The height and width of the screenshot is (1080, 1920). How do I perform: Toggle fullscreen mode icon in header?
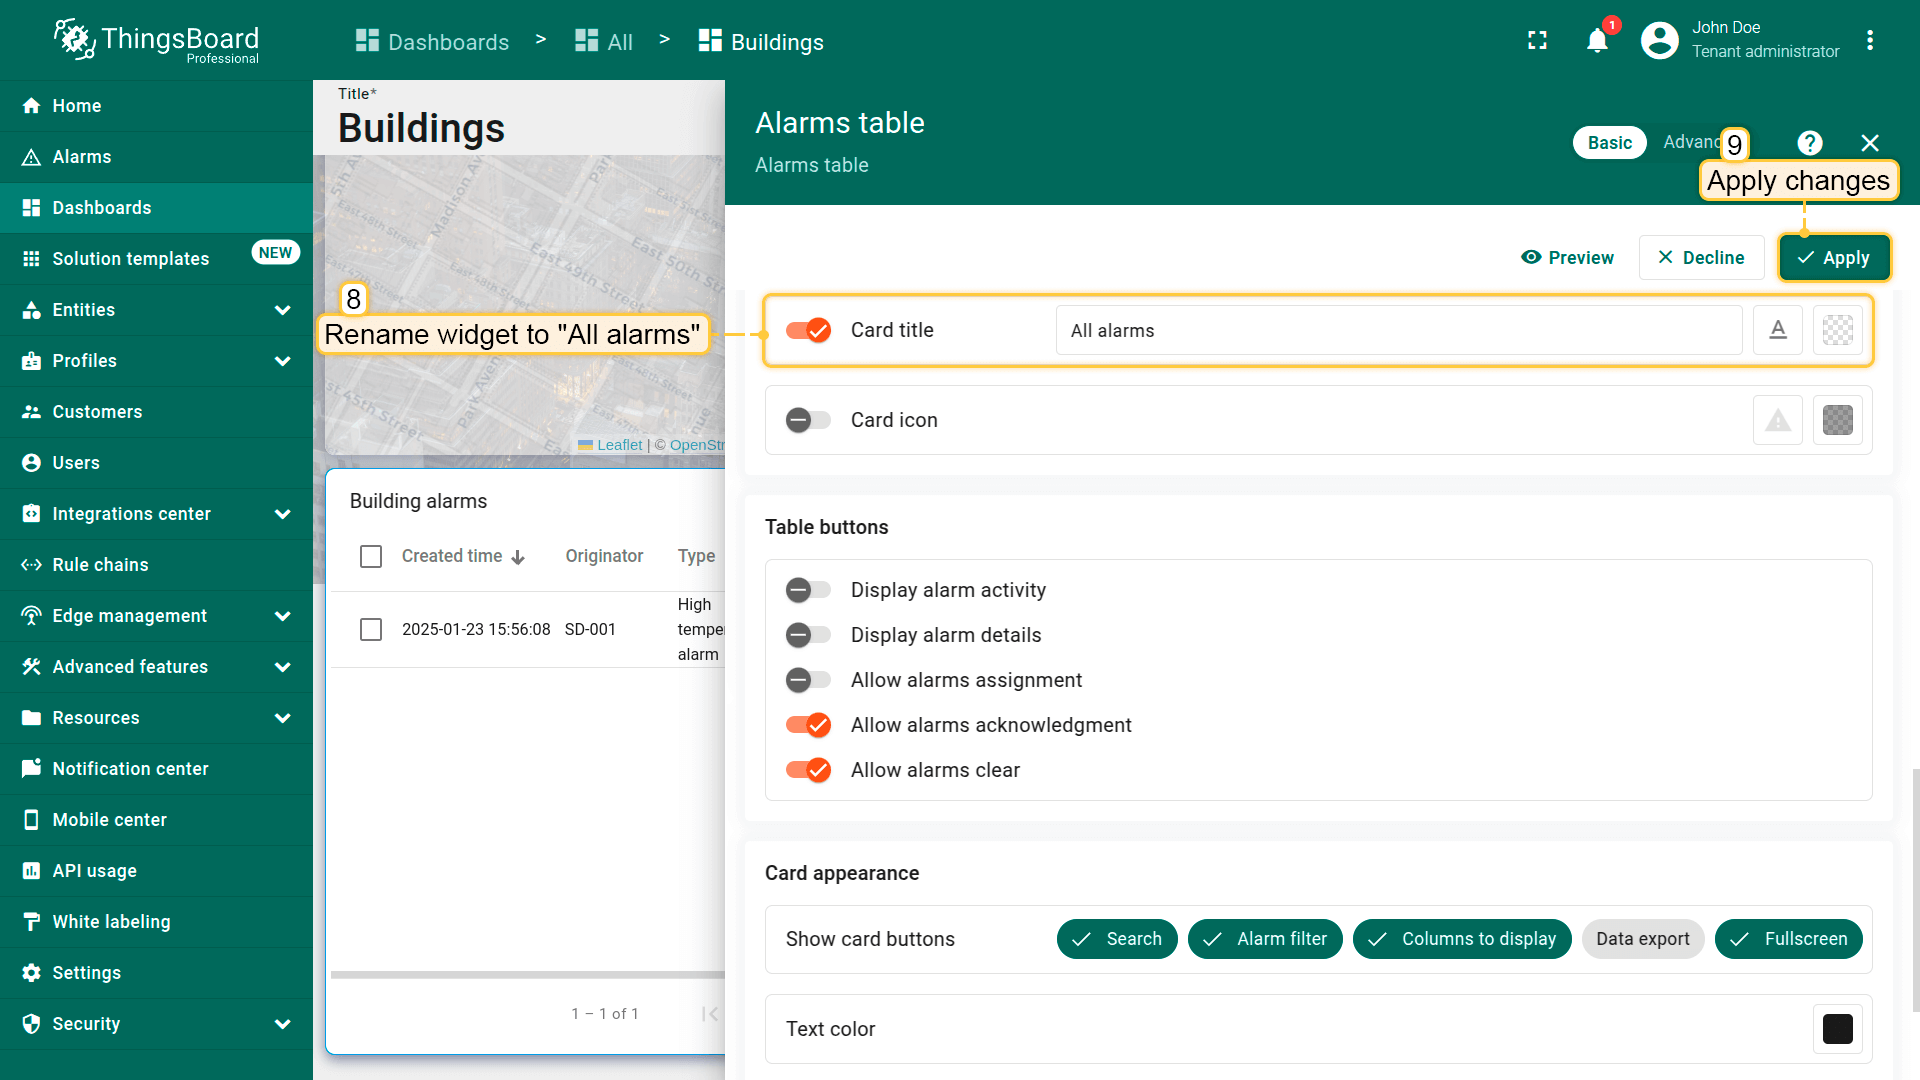pyautogui.click(x=1537, y=41)
